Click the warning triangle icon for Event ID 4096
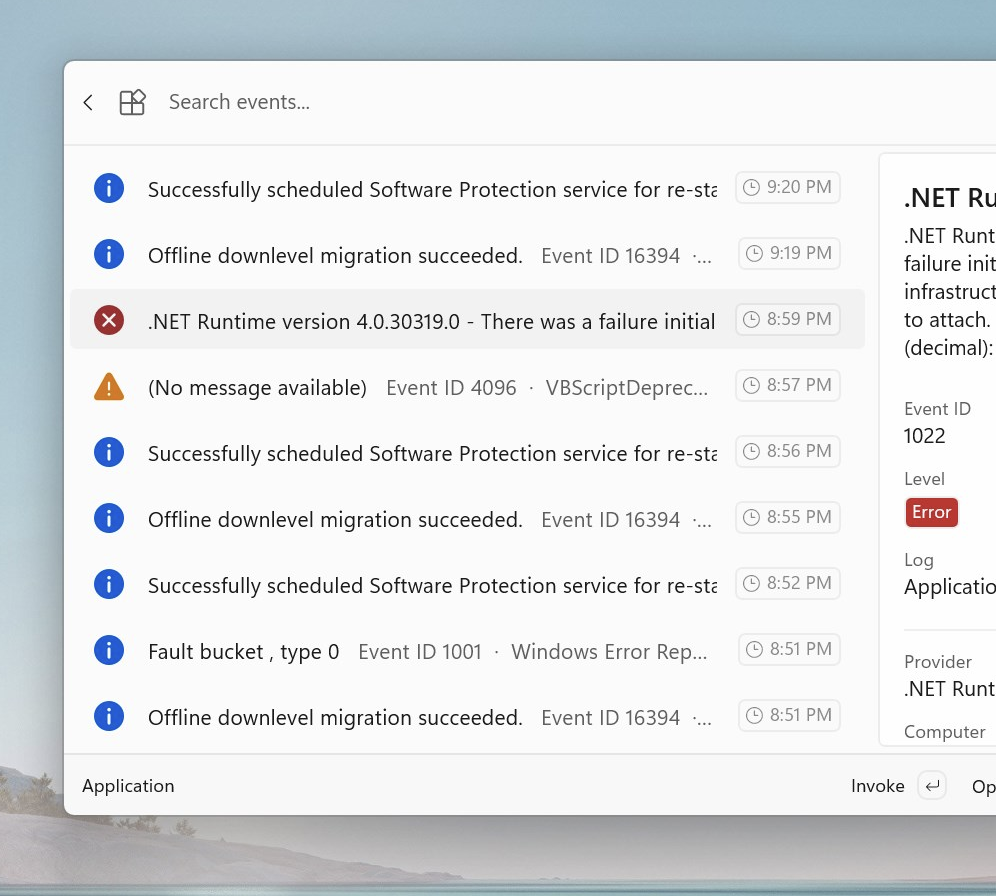Image resolution: width=996 pixels, height=896 pixels. 109,386
